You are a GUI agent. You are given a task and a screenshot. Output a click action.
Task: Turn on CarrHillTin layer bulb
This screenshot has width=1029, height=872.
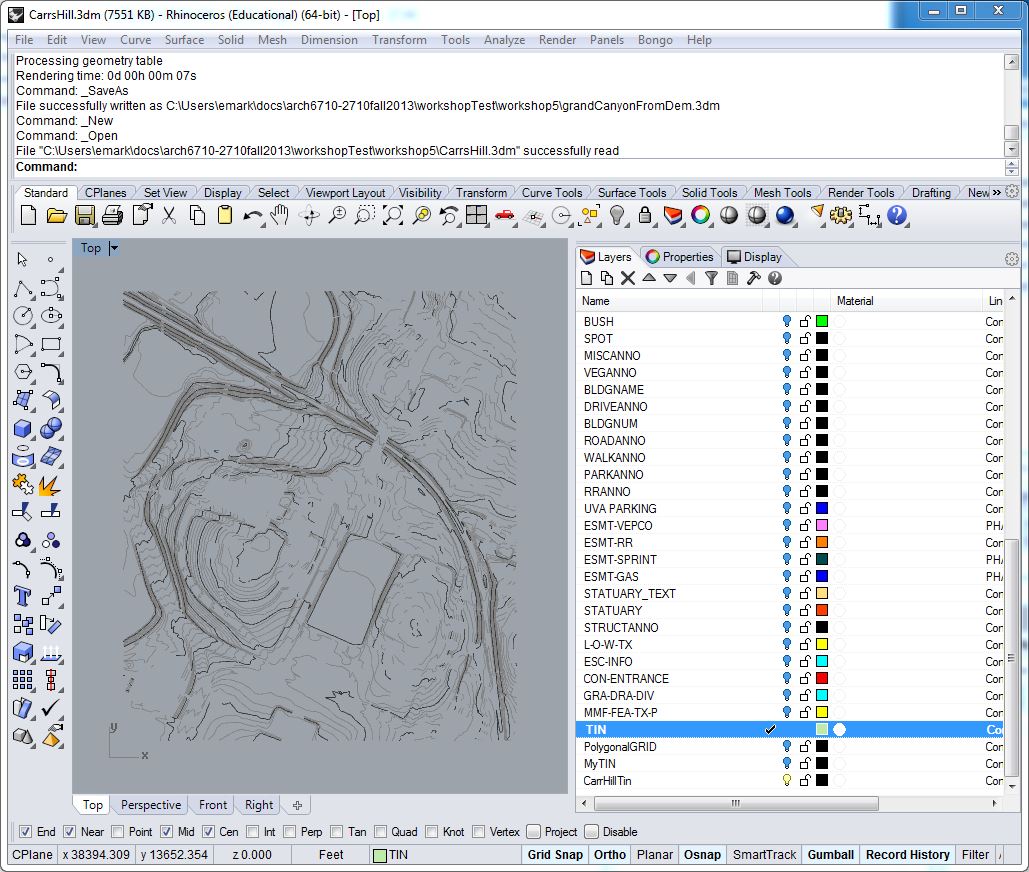click(787, 780)
